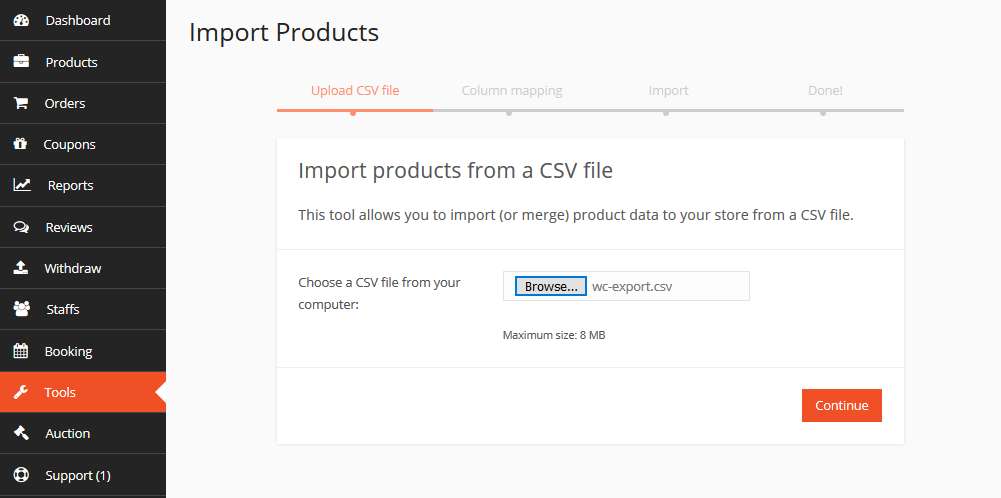
Task: Click the orange Continue button
Action: (841, 405)
